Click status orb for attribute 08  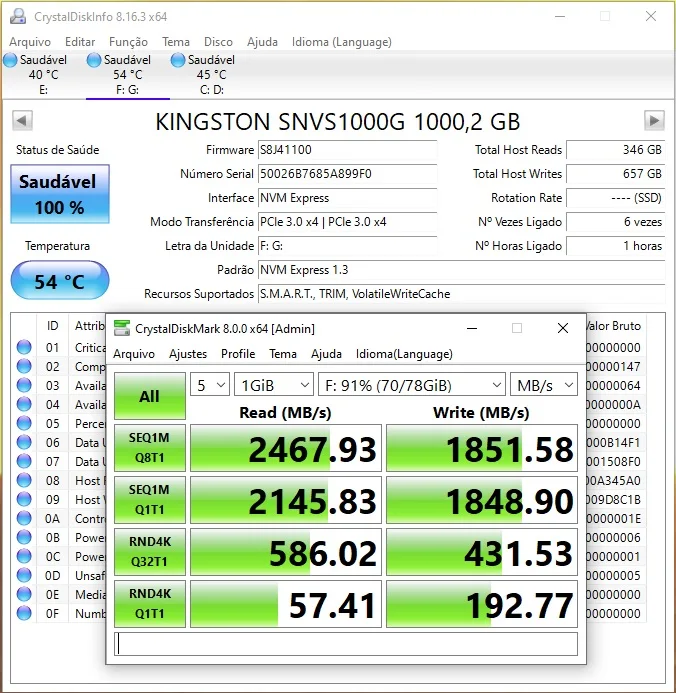(x=24, y=480)
